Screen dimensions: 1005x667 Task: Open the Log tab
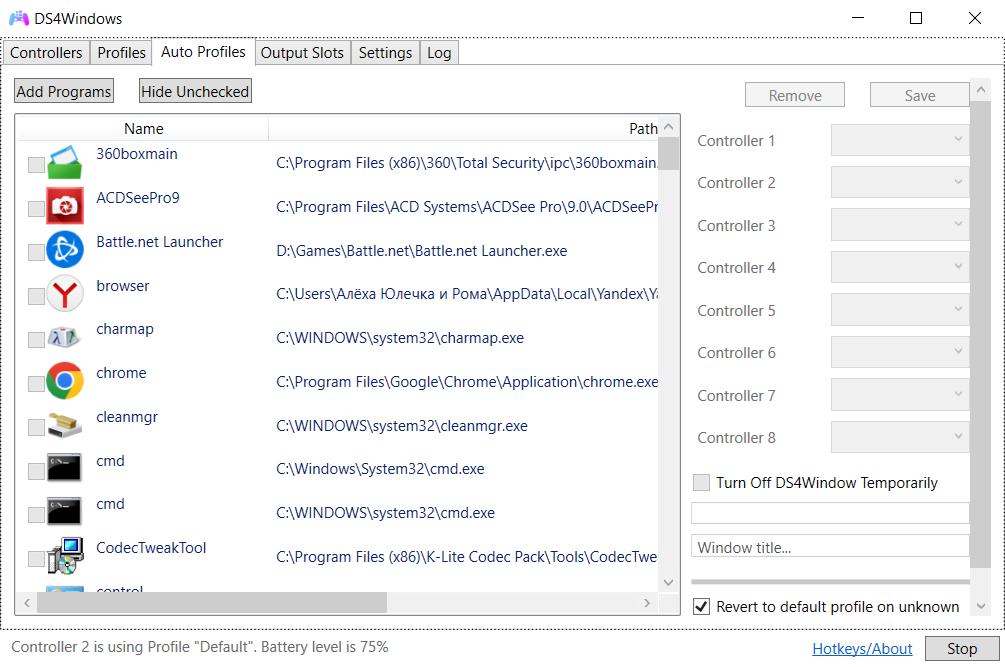tap(439, 53)
